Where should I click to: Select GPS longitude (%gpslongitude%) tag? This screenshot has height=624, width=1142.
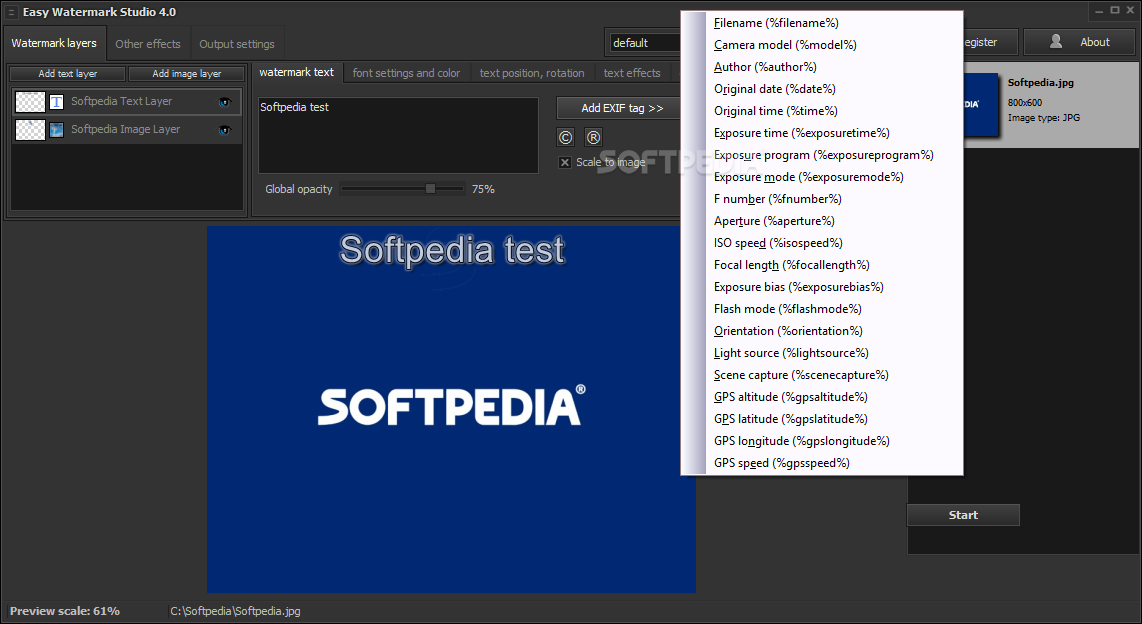click(x=822, y=441)
